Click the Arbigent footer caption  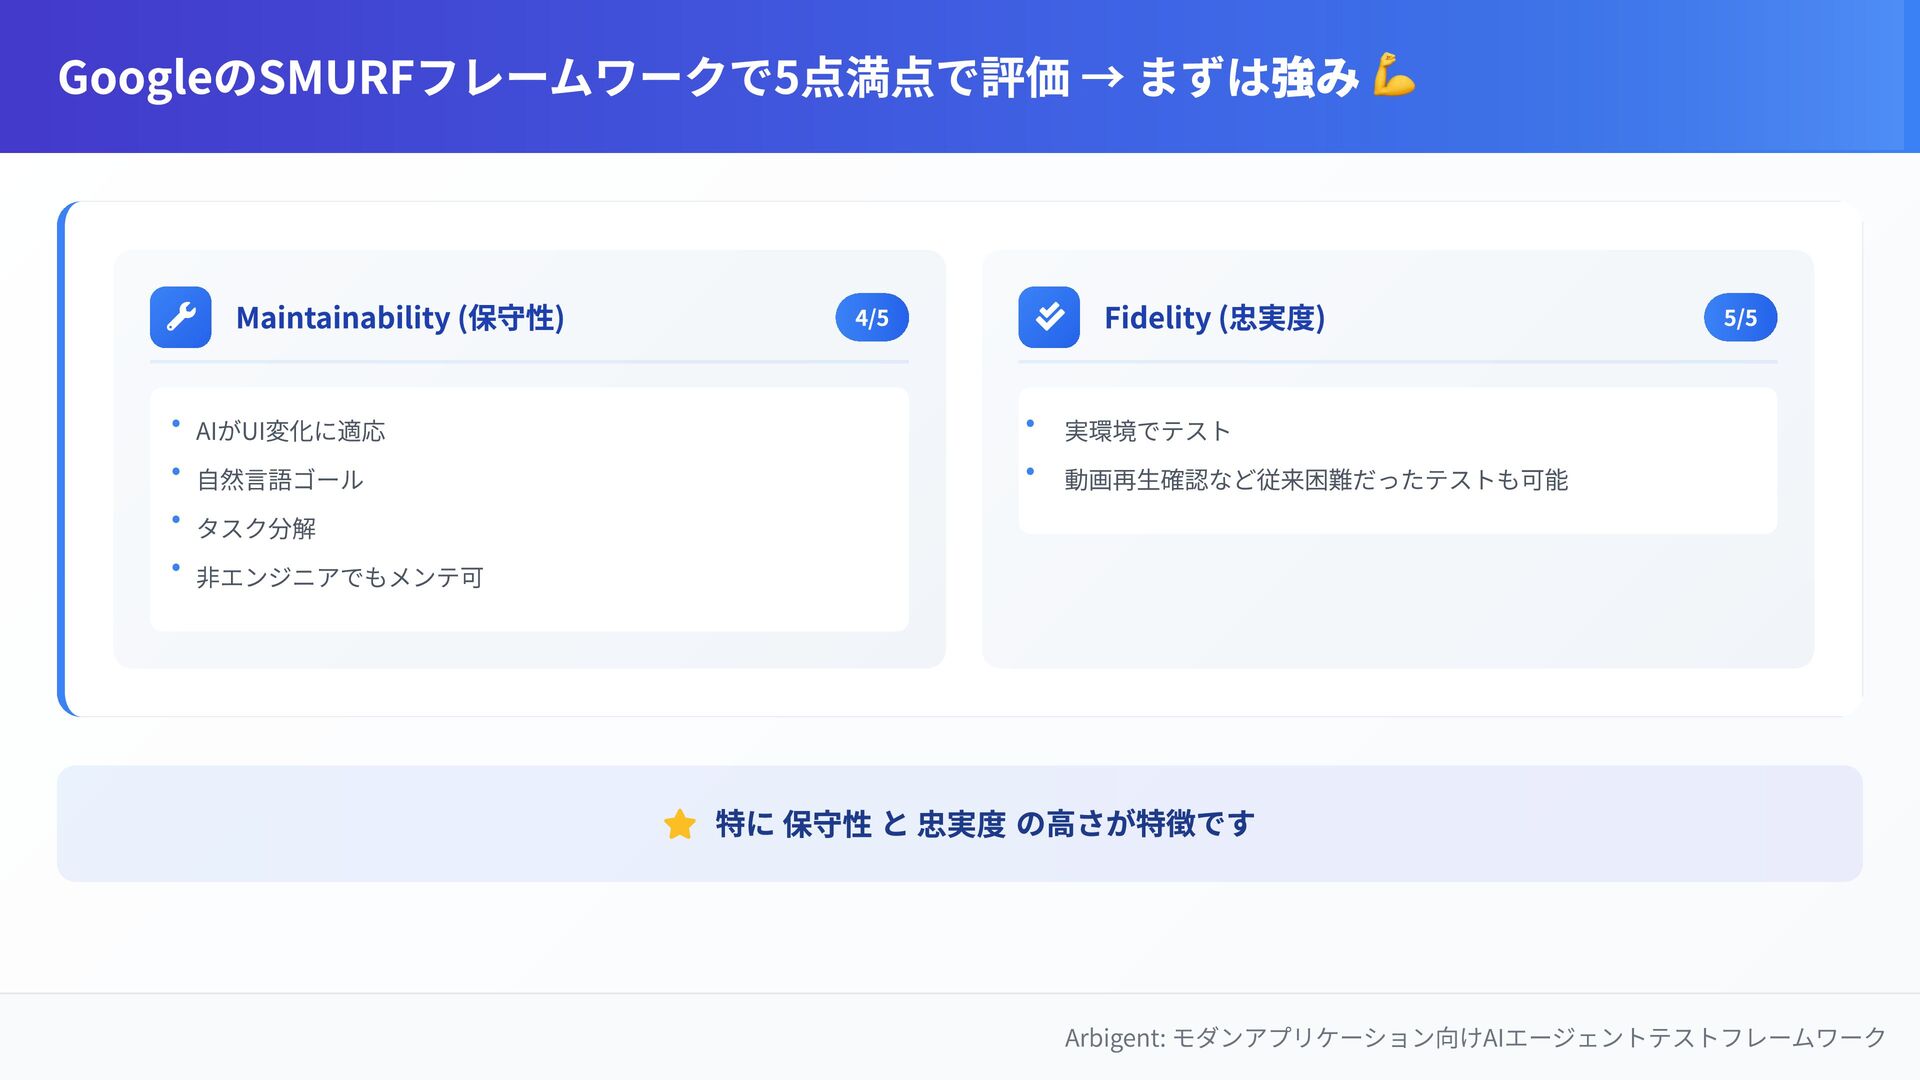coord(1474,1037)
